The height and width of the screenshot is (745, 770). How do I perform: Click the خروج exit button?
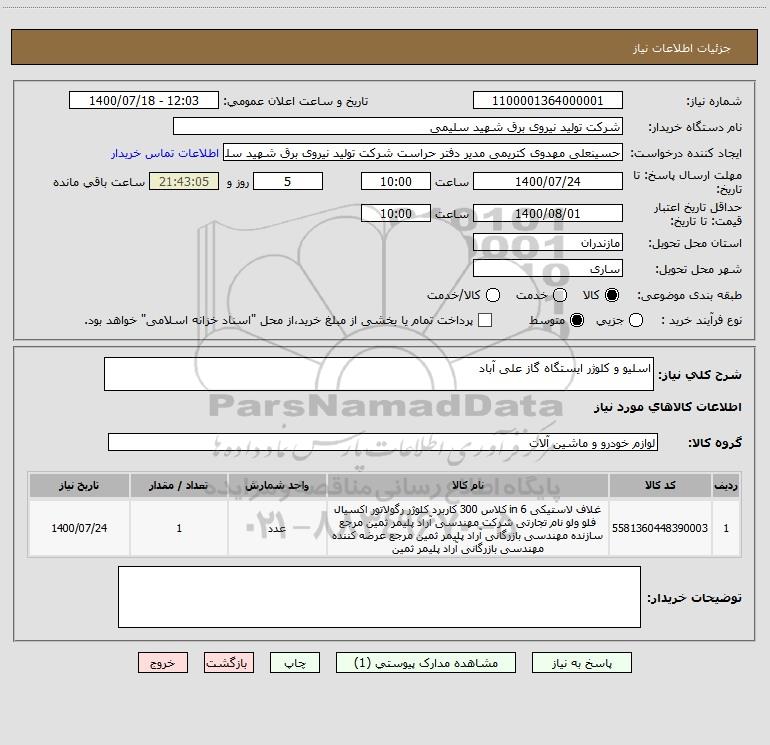(x=163, y=663)
